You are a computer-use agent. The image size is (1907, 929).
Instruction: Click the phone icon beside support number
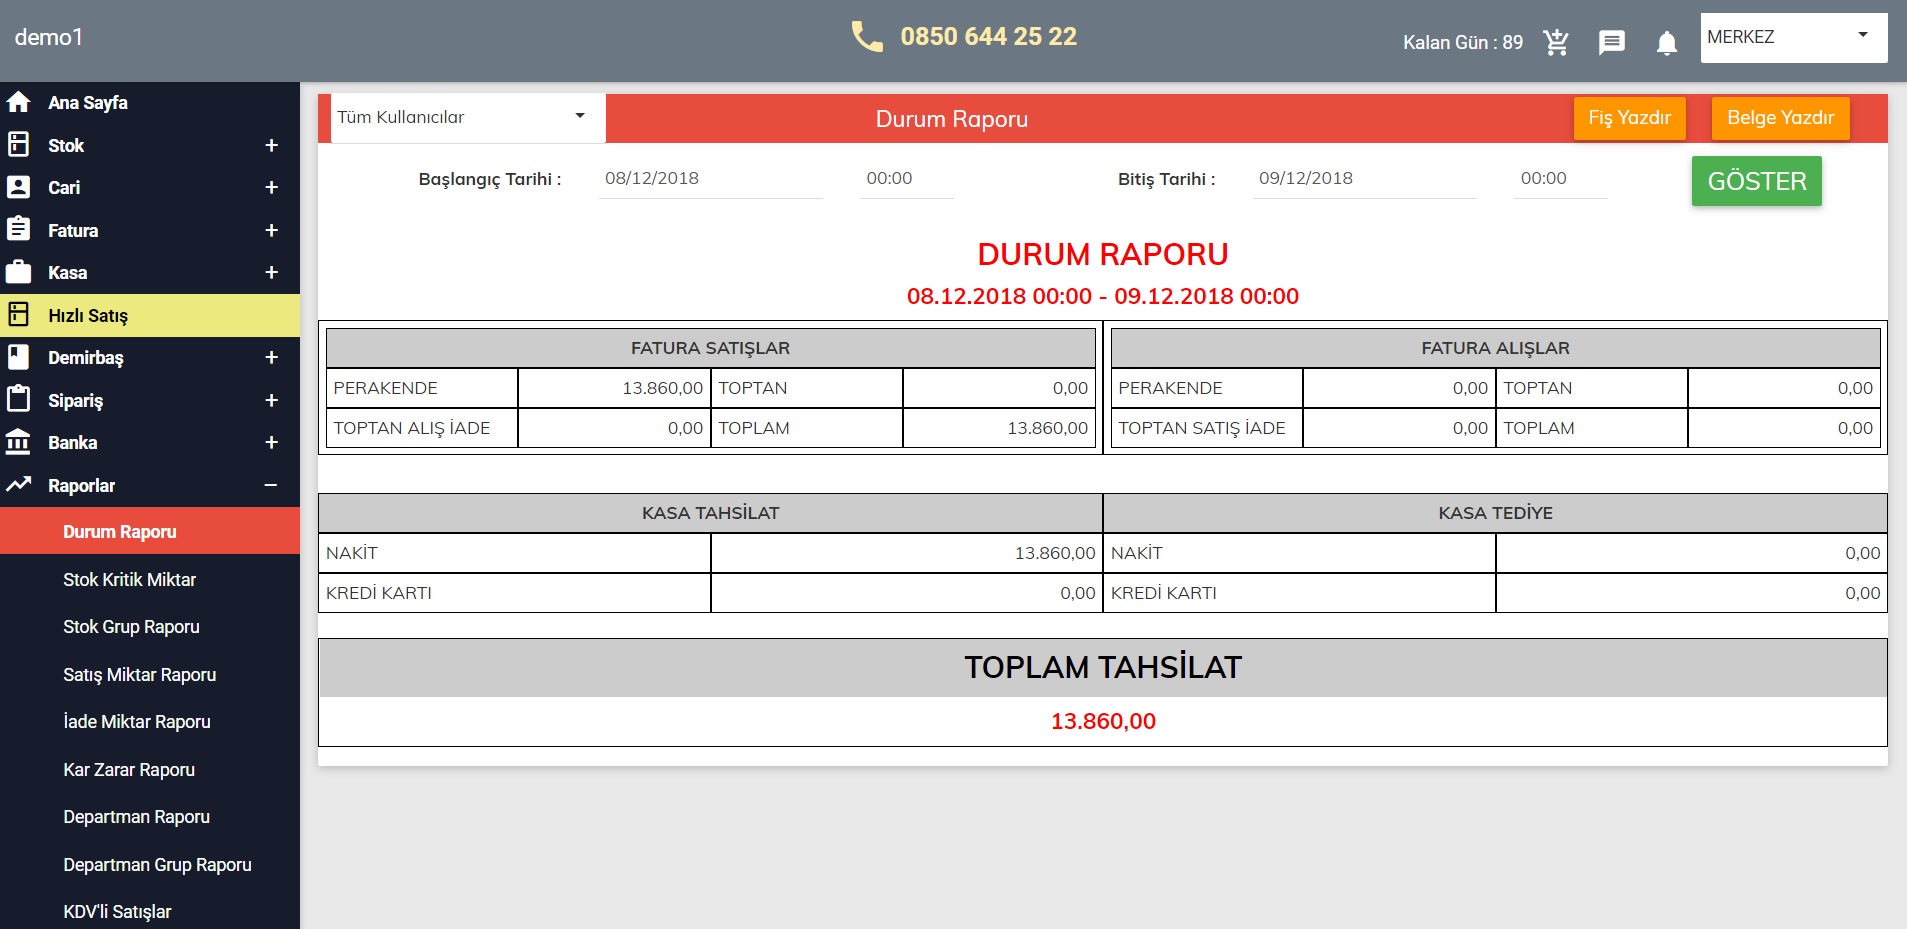866,37
